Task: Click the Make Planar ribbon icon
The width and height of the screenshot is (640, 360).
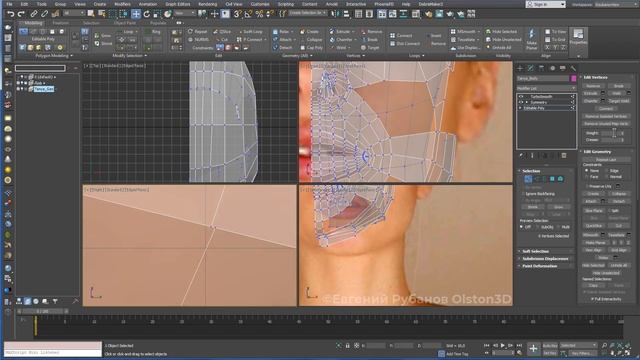Action: 531,39
